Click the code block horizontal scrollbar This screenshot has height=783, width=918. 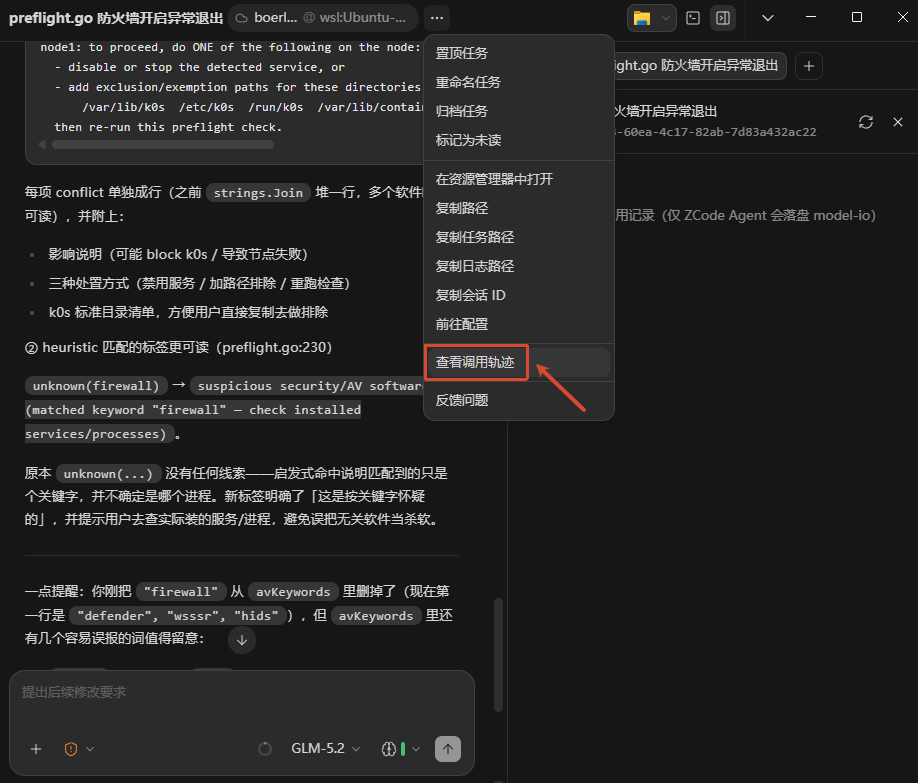163,145
